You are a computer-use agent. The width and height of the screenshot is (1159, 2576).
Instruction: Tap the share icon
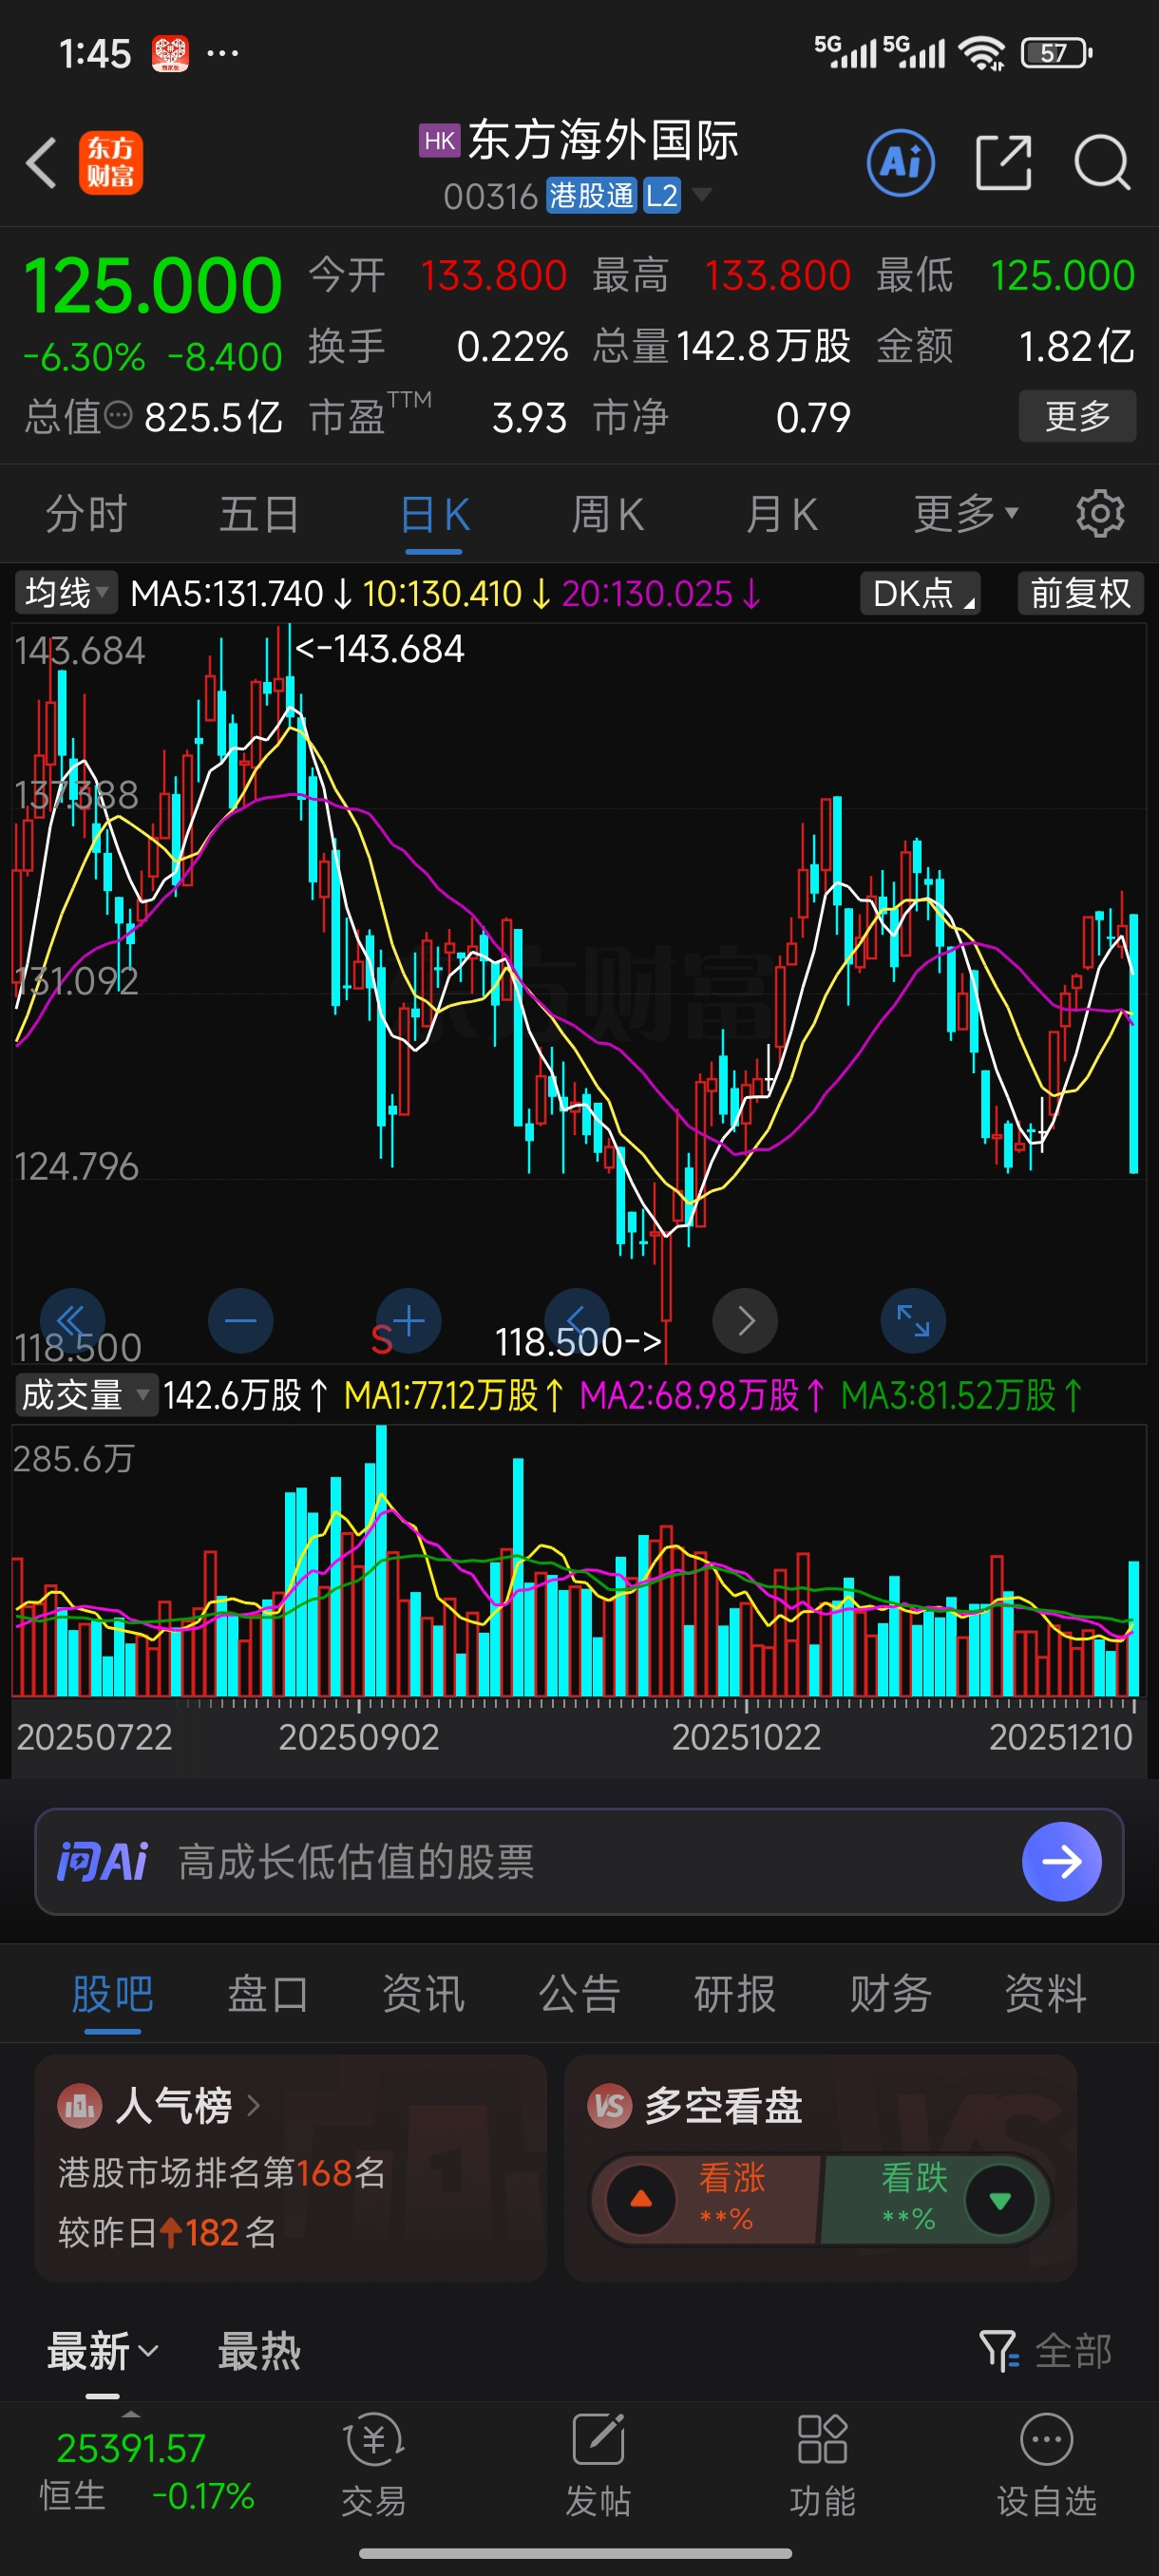[x=1003, y=162]
